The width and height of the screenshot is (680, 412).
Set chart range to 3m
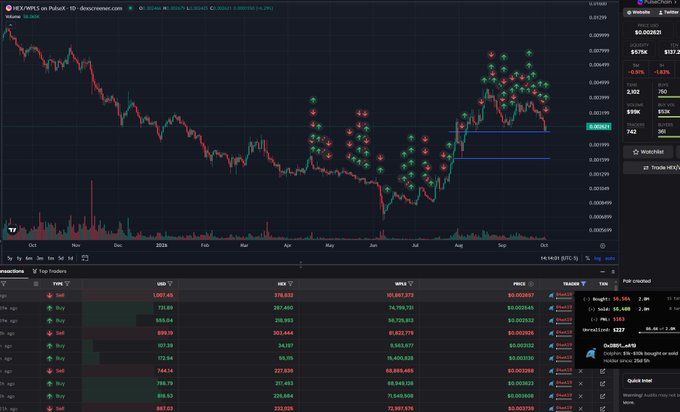point(40,258)
